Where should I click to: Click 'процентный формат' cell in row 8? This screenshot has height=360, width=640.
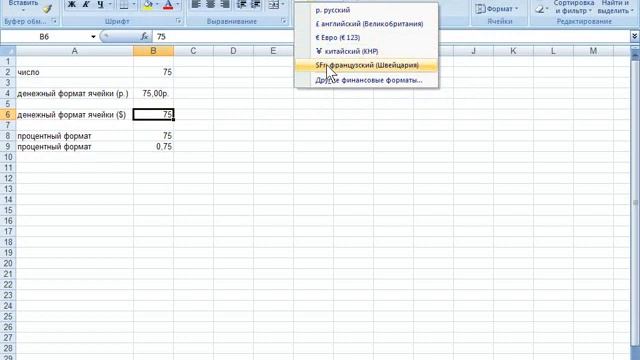click(74, 136)
